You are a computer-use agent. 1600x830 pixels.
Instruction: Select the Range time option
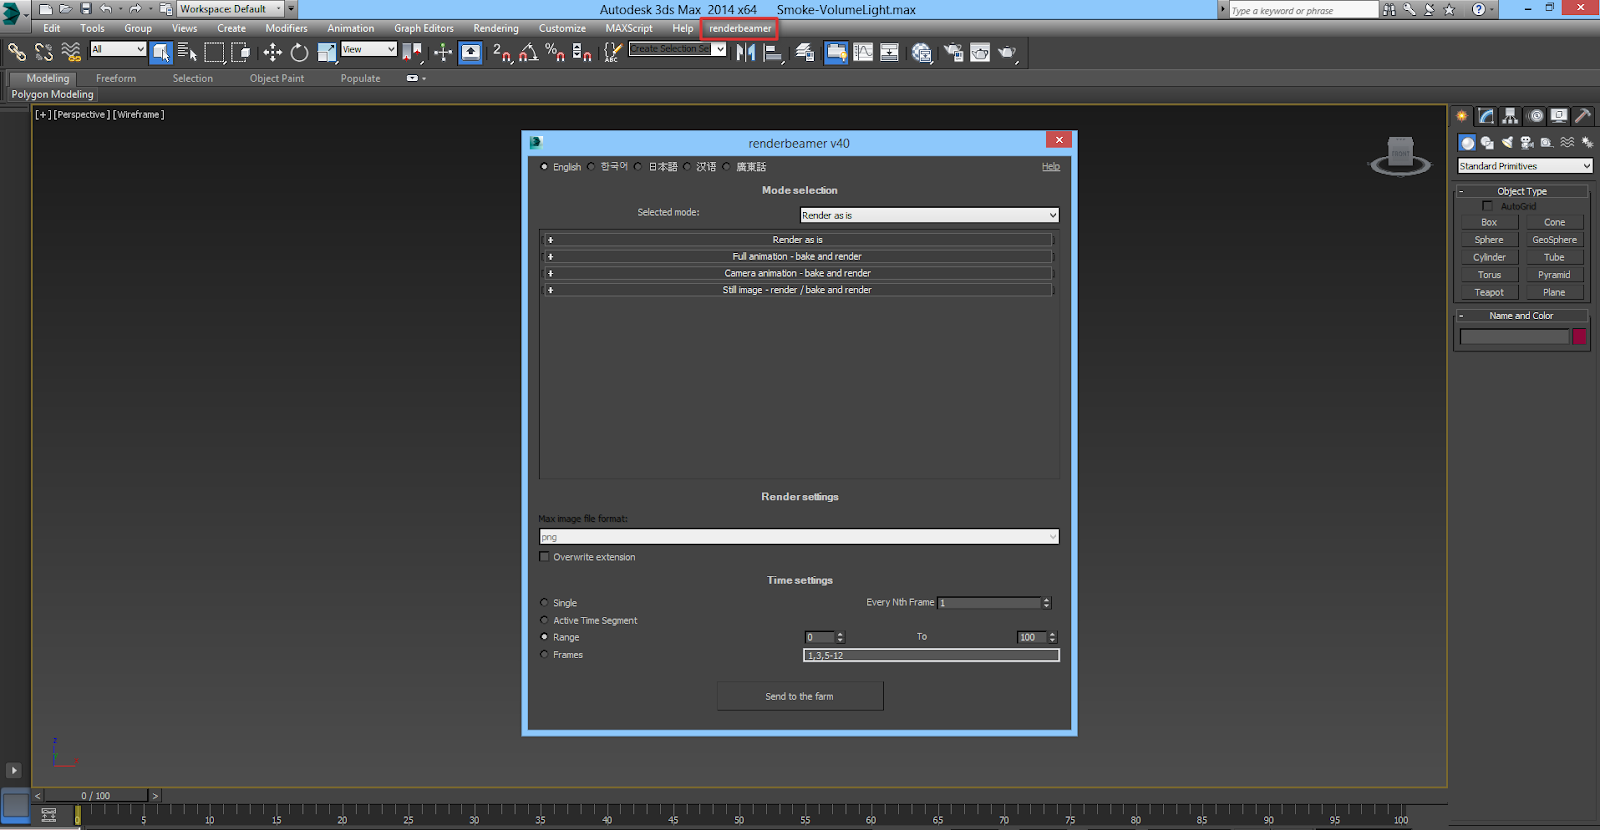tap(544, 637)
